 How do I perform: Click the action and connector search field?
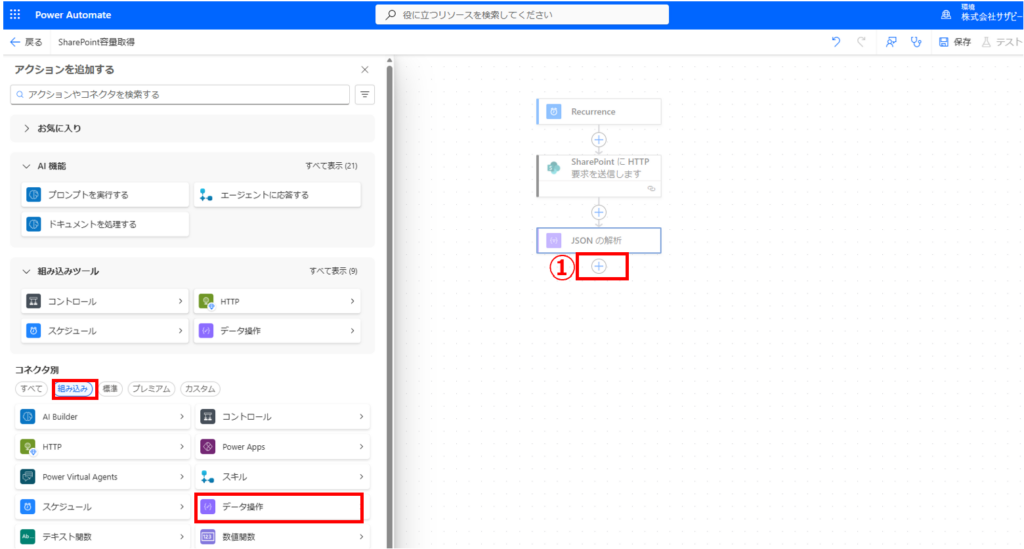pyautogui.click(x=180, y=94)
